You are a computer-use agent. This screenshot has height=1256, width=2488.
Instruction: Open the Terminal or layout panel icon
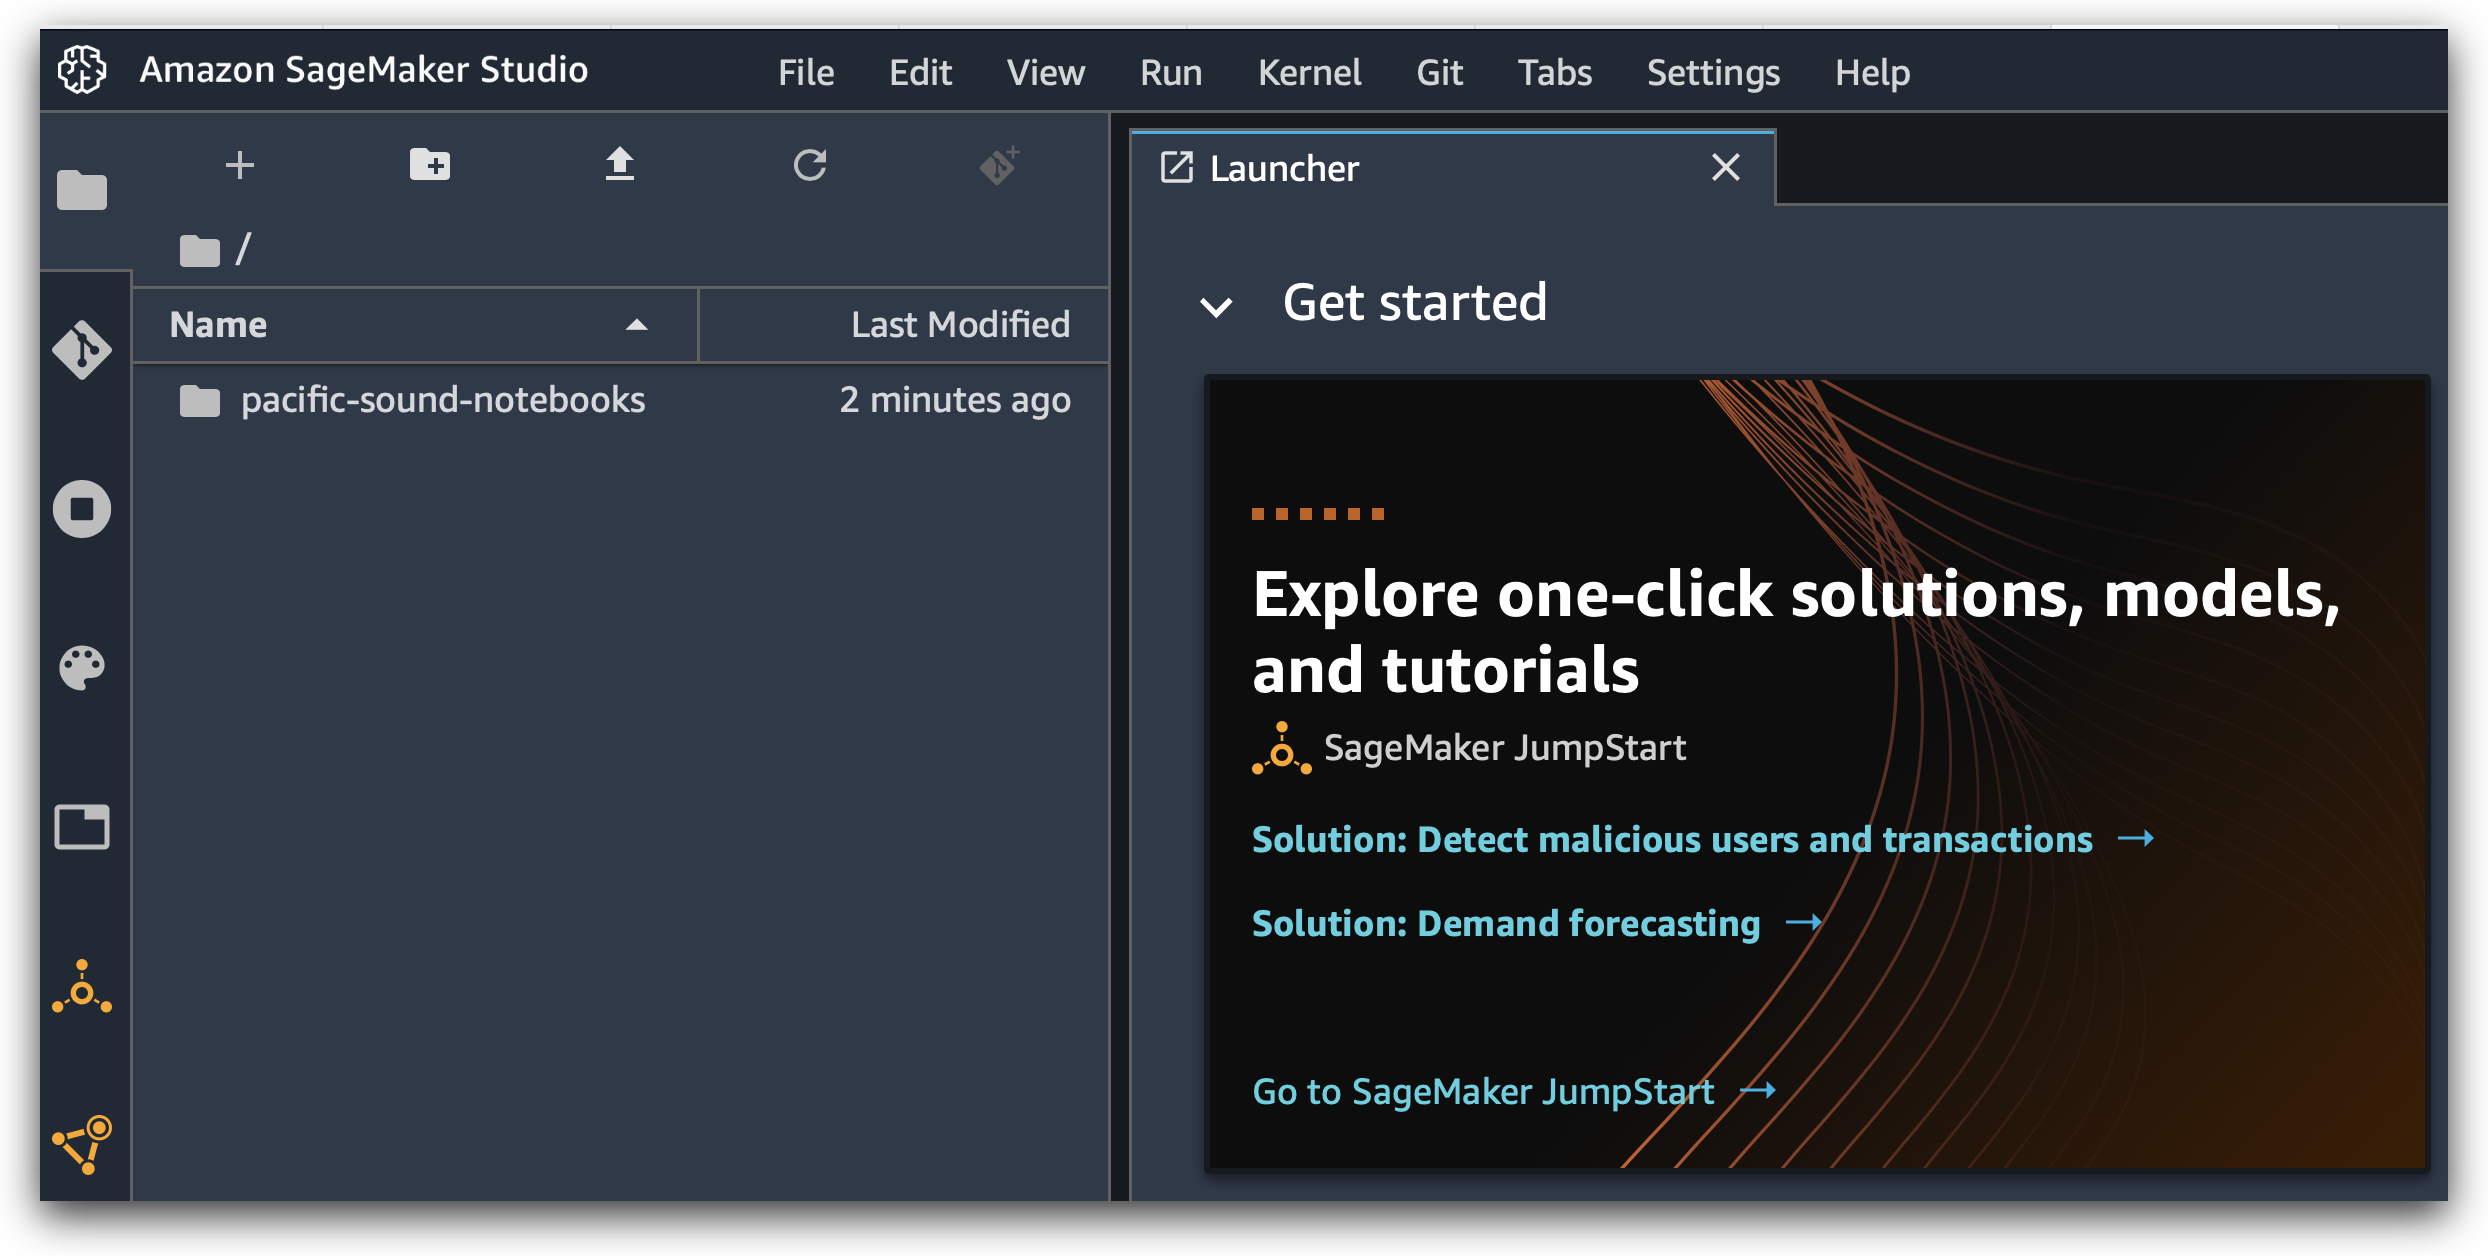click(x=83, y=823)
